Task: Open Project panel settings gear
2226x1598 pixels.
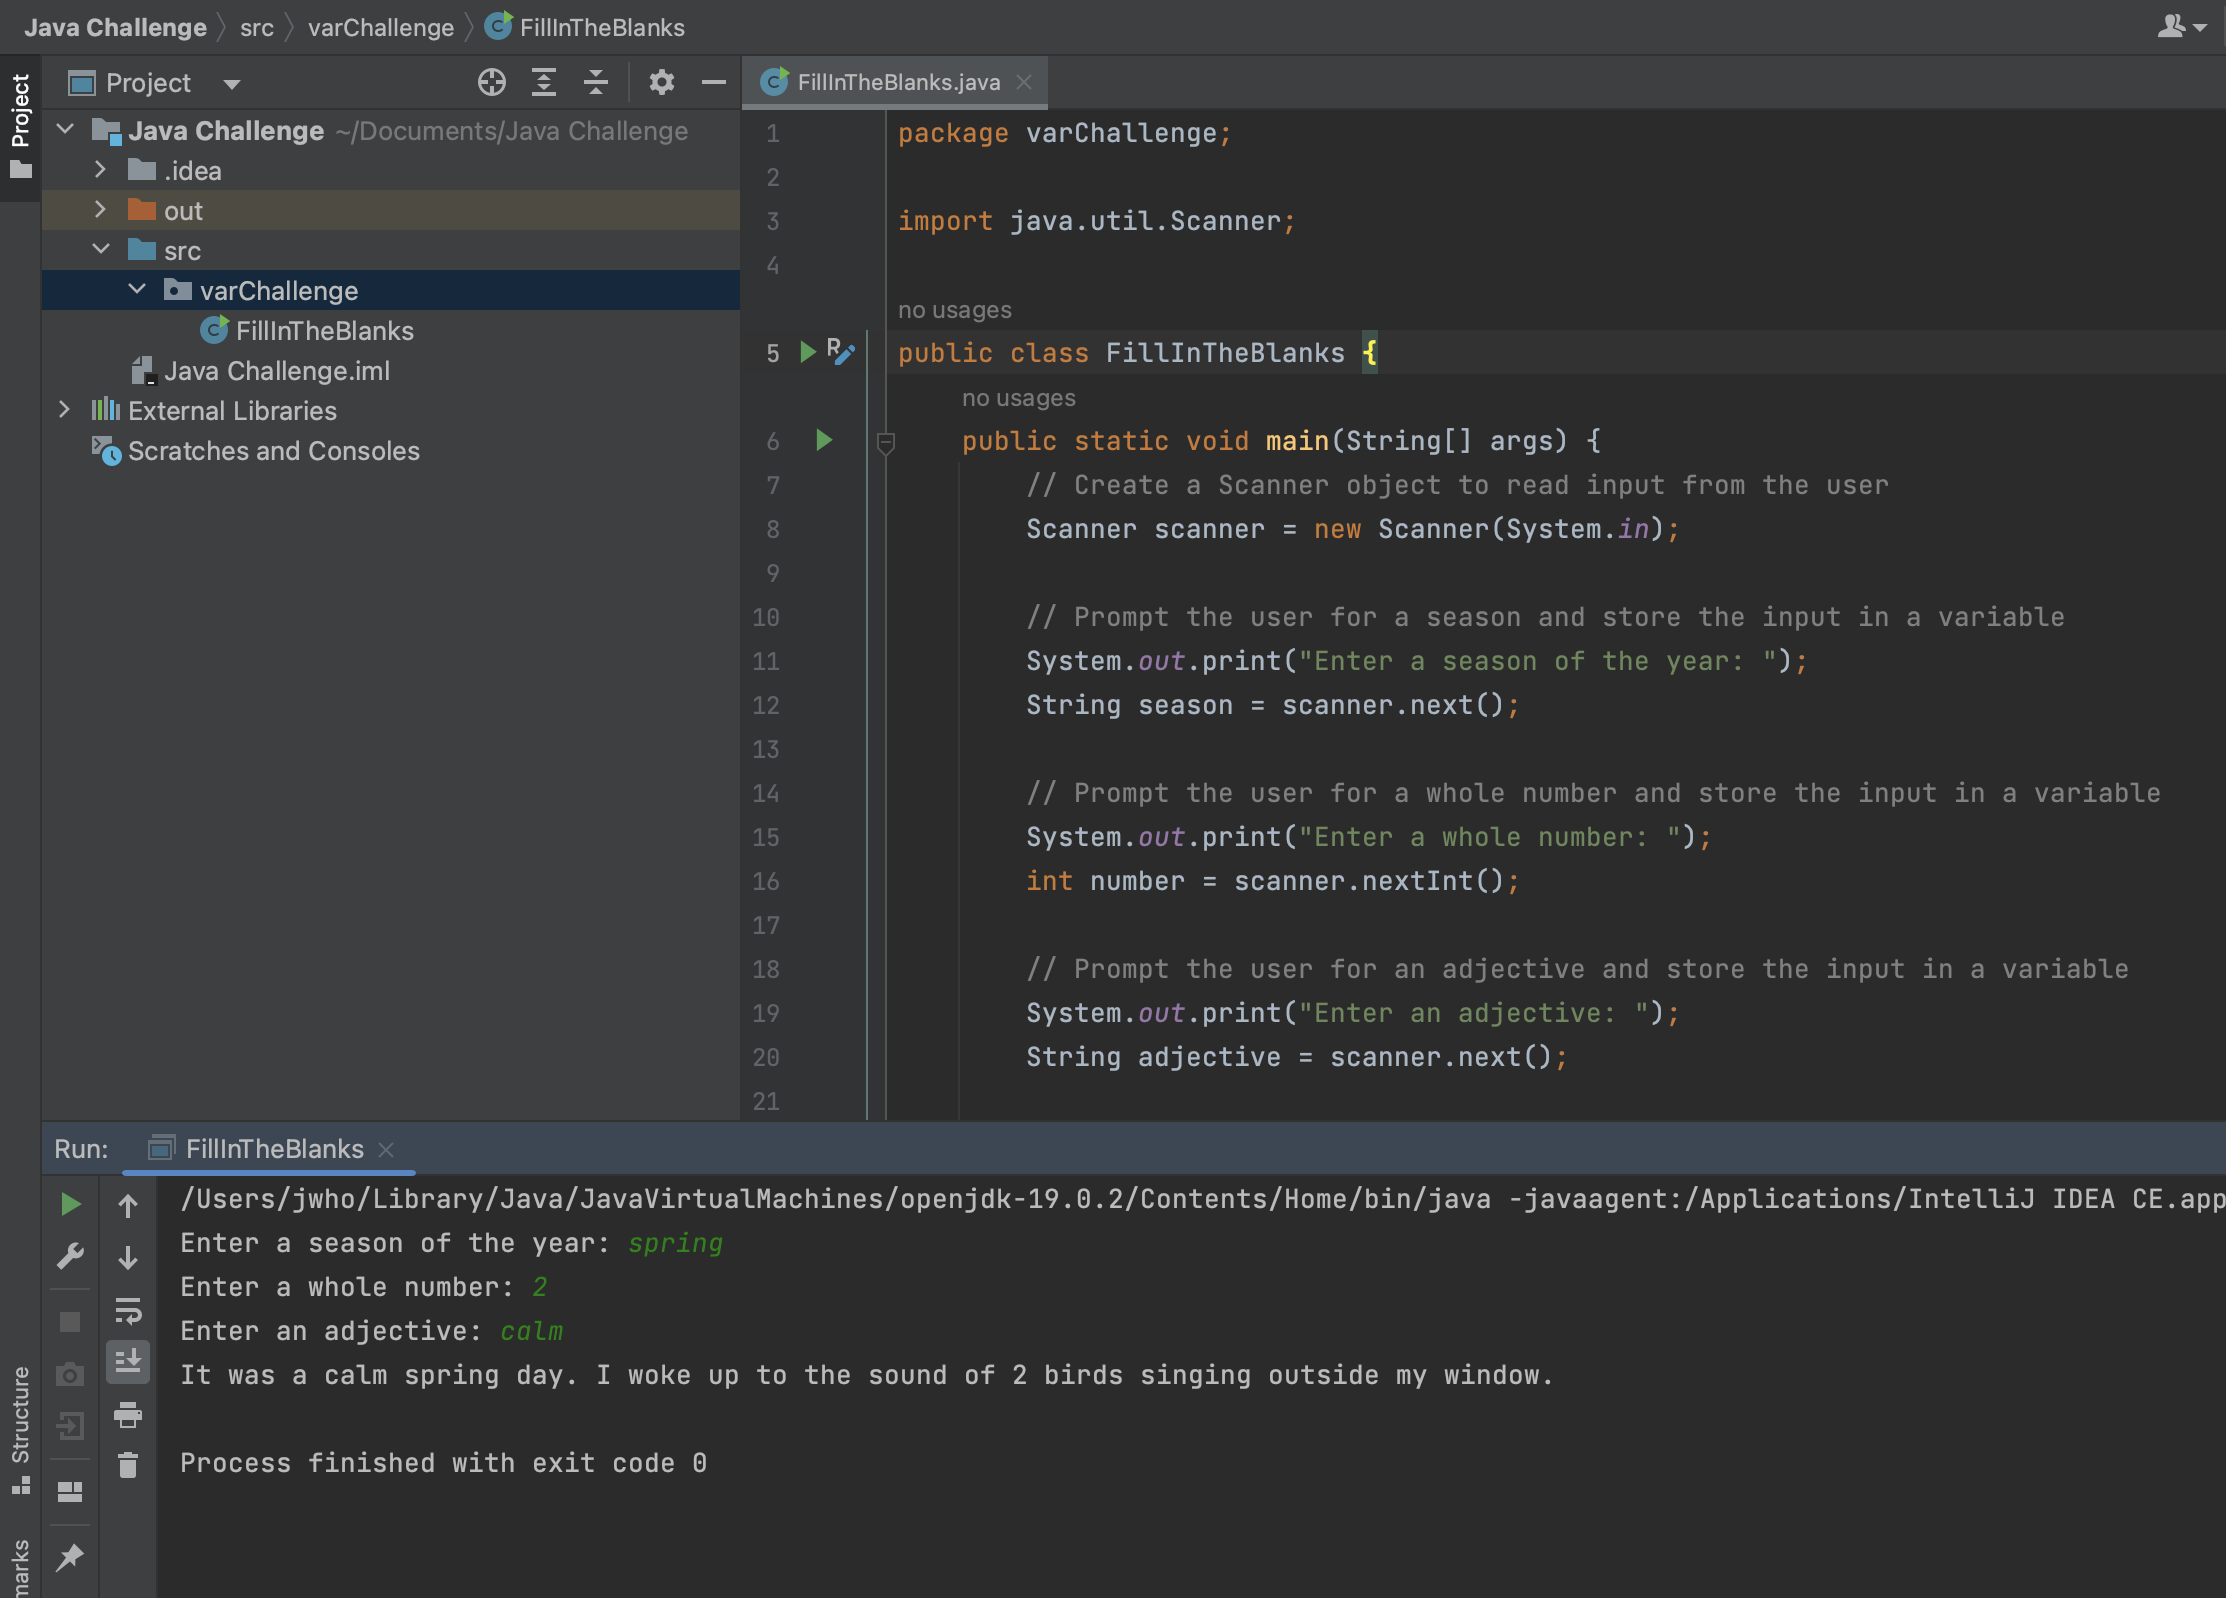Action: 661,82
